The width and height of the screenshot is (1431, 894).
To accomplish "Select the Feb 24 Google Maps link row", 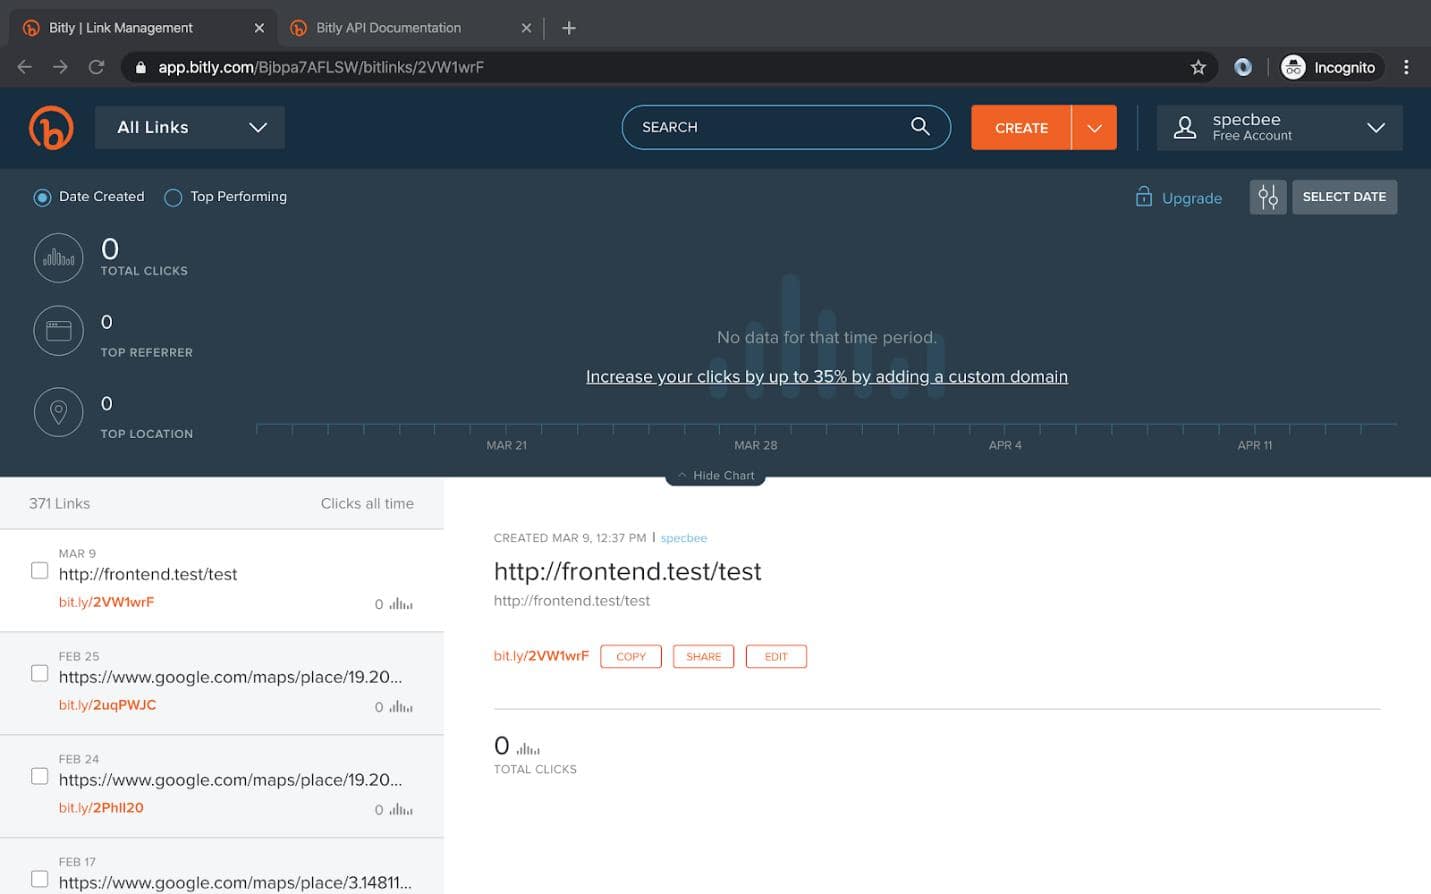I will (222, 786).
